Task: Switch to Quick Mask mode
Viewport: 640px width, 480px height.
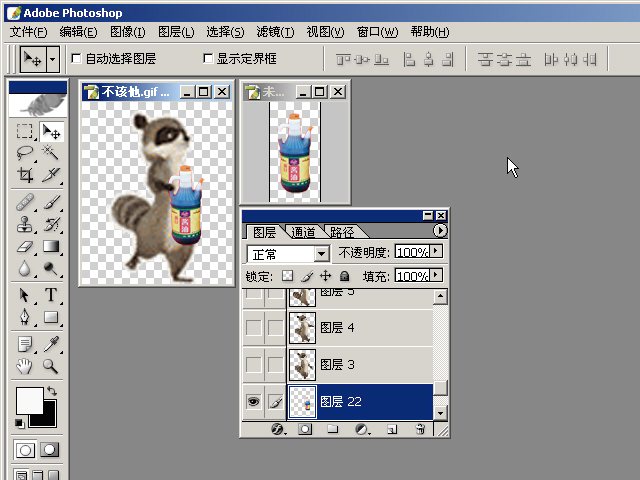Action: (49, 450)
